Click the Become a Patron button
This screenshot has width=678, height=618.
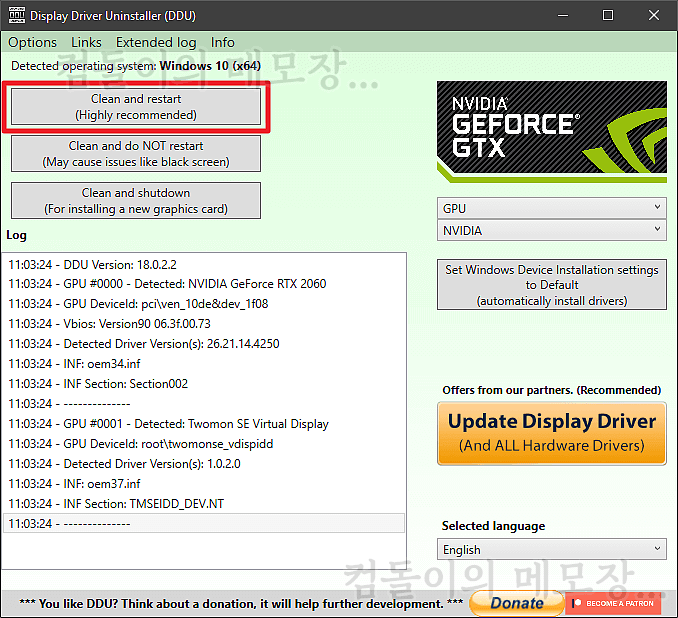(613, 603)
